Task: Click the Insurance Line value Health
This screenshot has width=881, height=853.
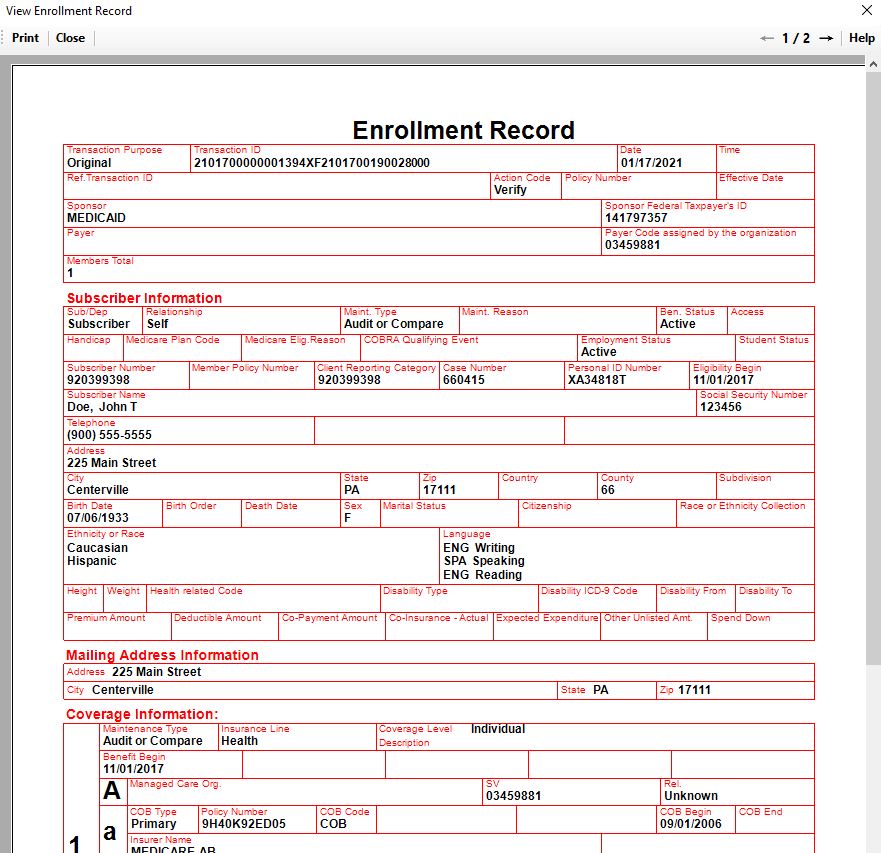Action: (239, 741)
